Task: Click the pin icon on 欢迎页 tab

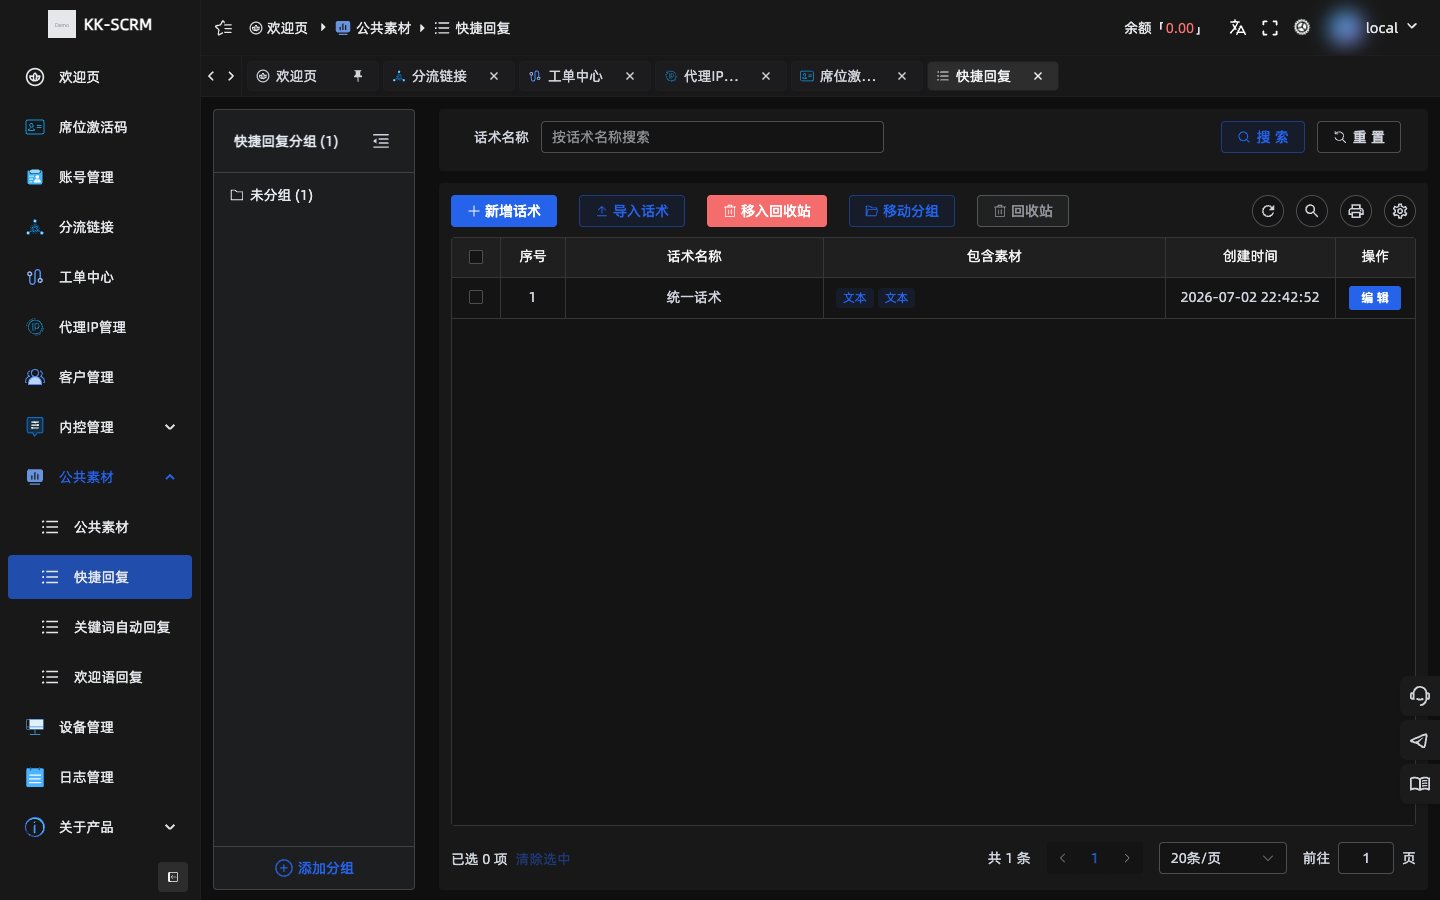Action: pos(358,76)
